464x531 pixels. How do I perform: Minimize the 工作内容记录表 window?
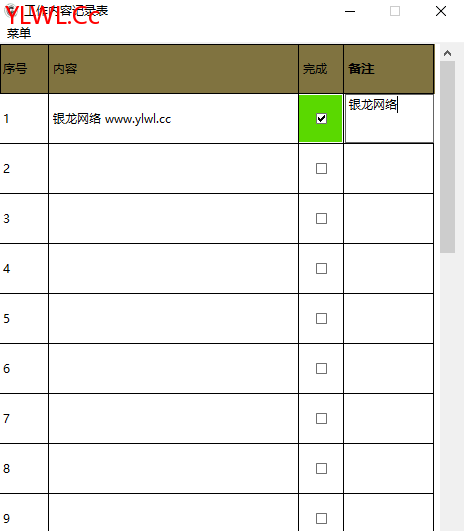pos(350,11)
